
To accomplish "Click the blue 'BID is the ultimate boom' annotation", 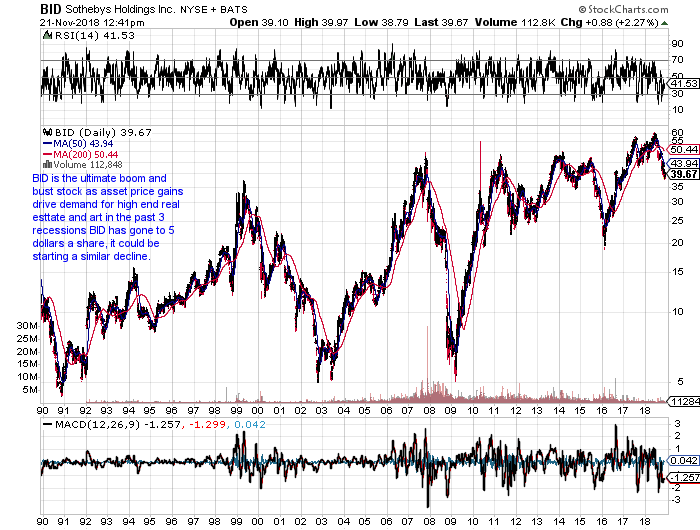I will (108, 217).
